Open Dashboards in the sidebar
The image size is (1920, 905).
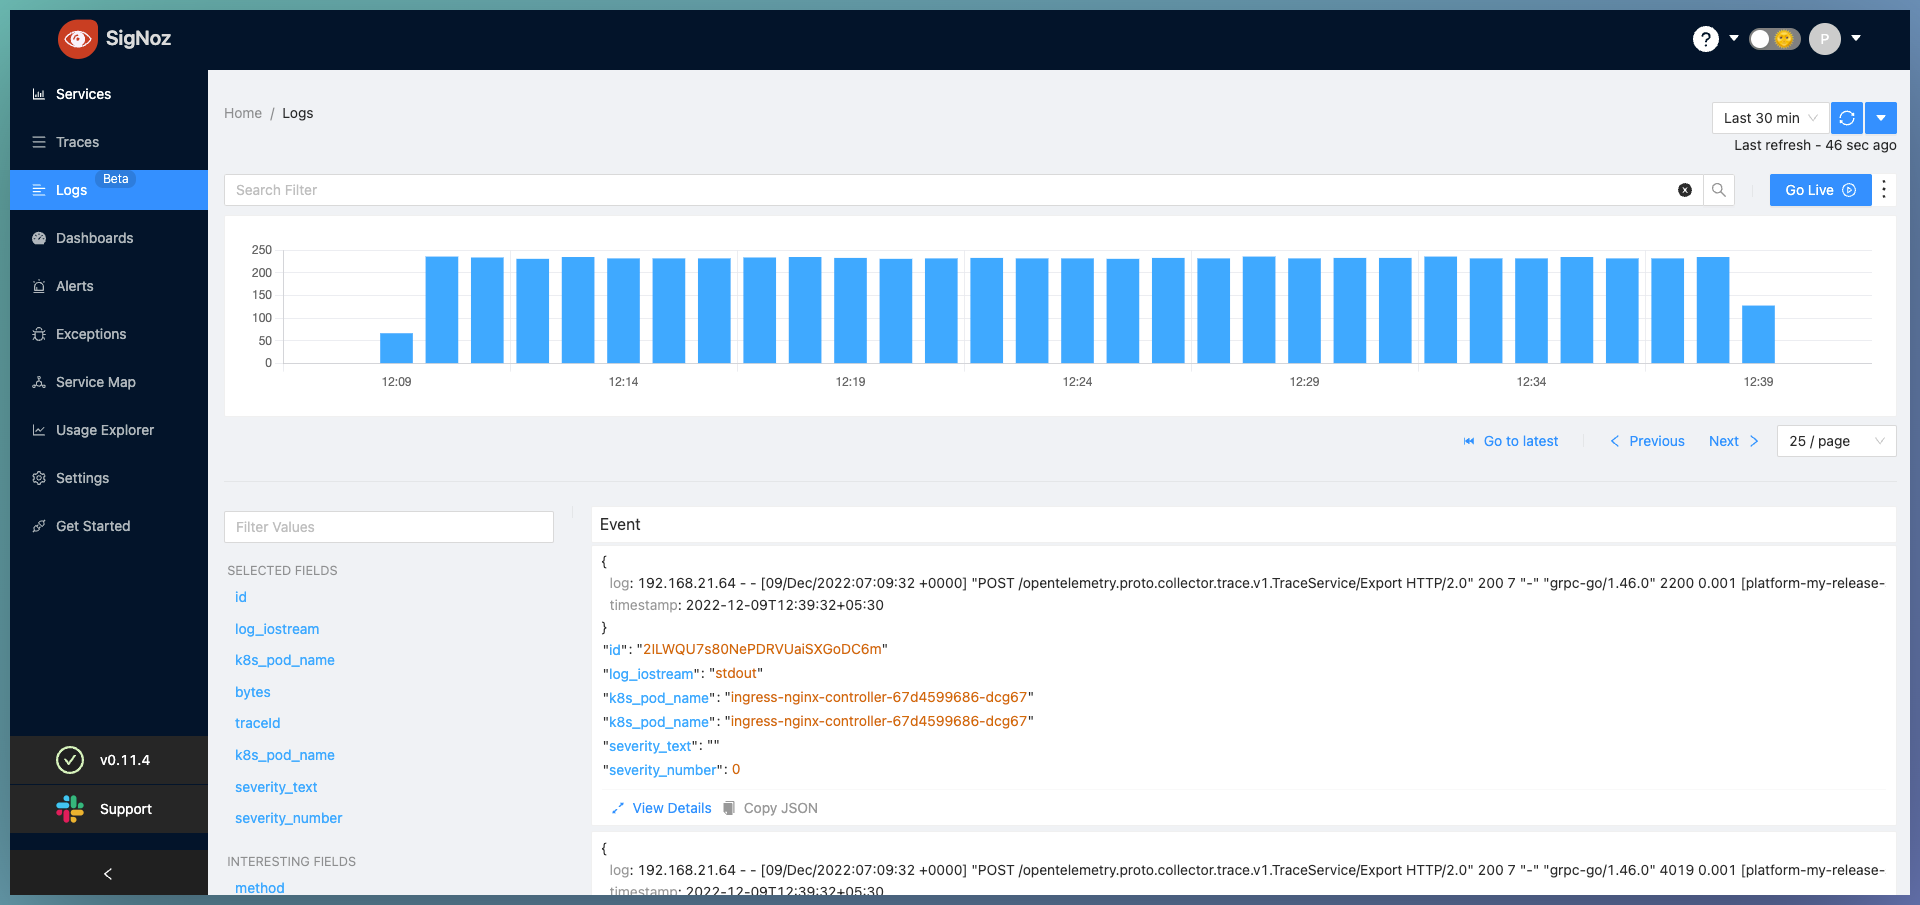109,238
